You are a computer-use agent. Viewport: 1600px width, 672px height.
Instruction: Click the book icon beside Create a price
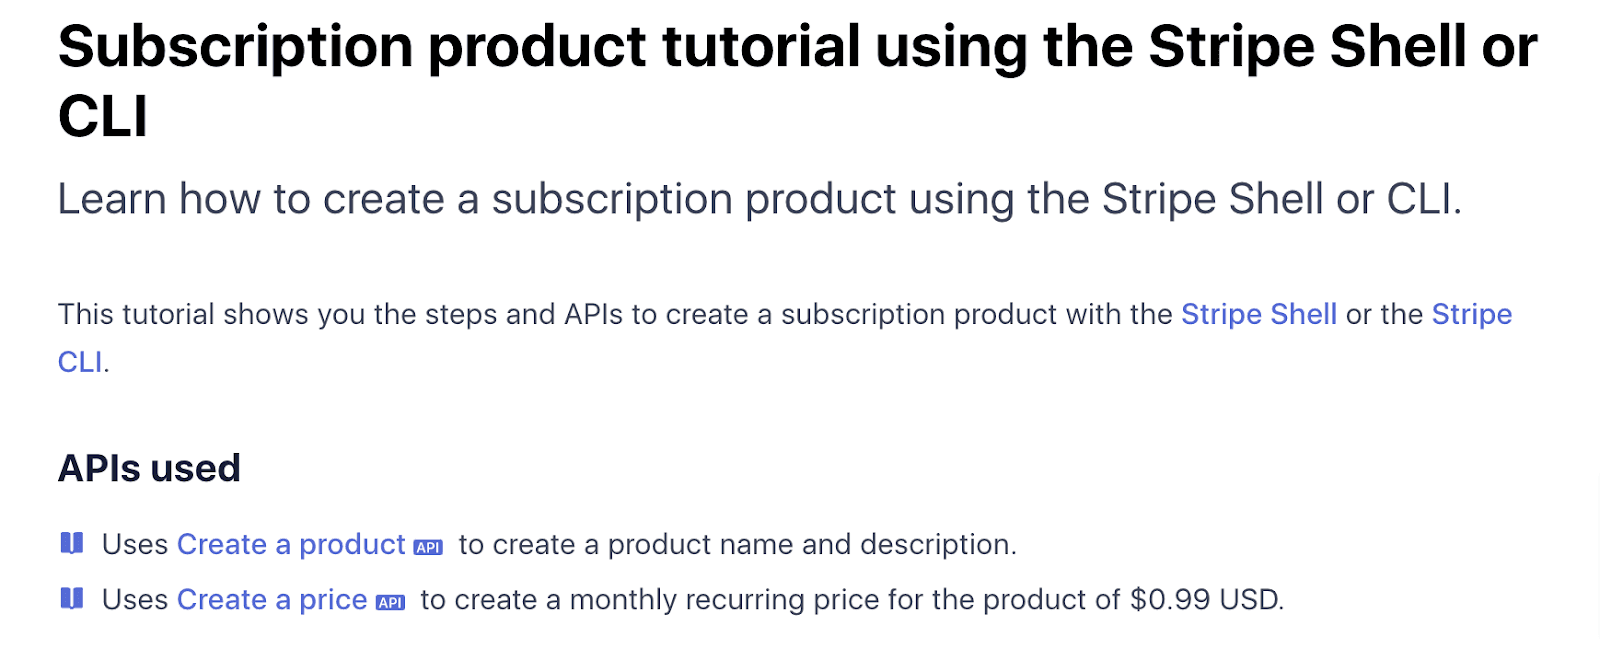(72, 598)
